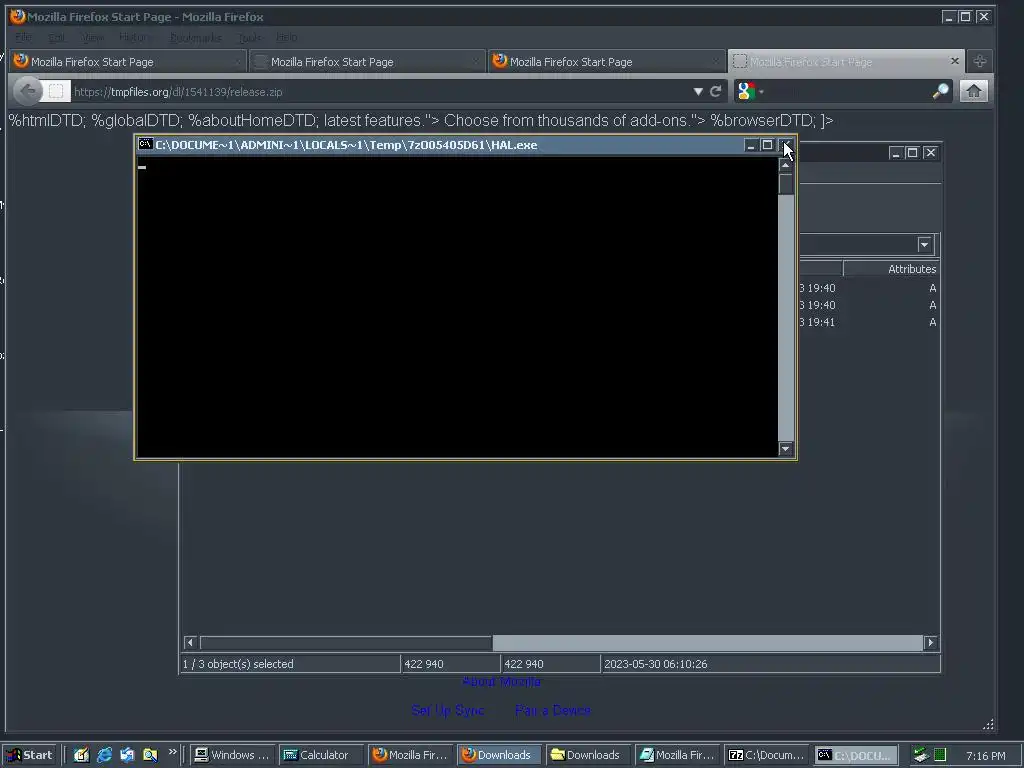Launch the first quick launch icon beside Start
The image size is (1024, 768).
click(x=81, y=755)
